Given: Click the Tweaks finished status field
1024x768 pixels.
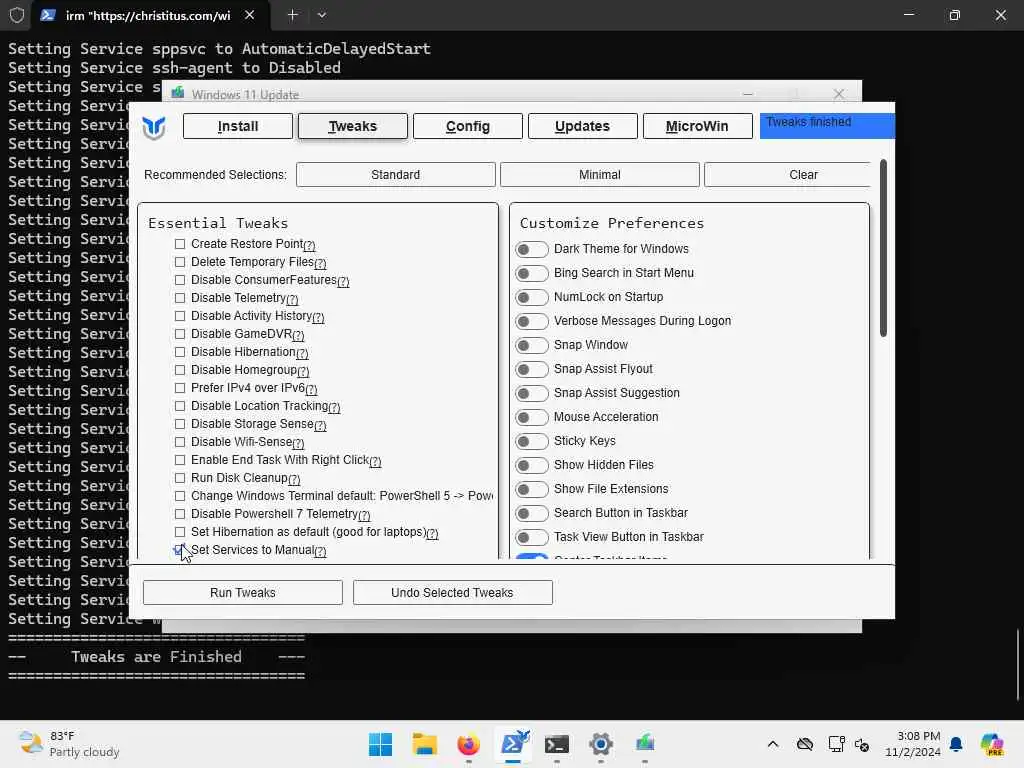Looking at the screenshot, I should [x=827, y=126].
